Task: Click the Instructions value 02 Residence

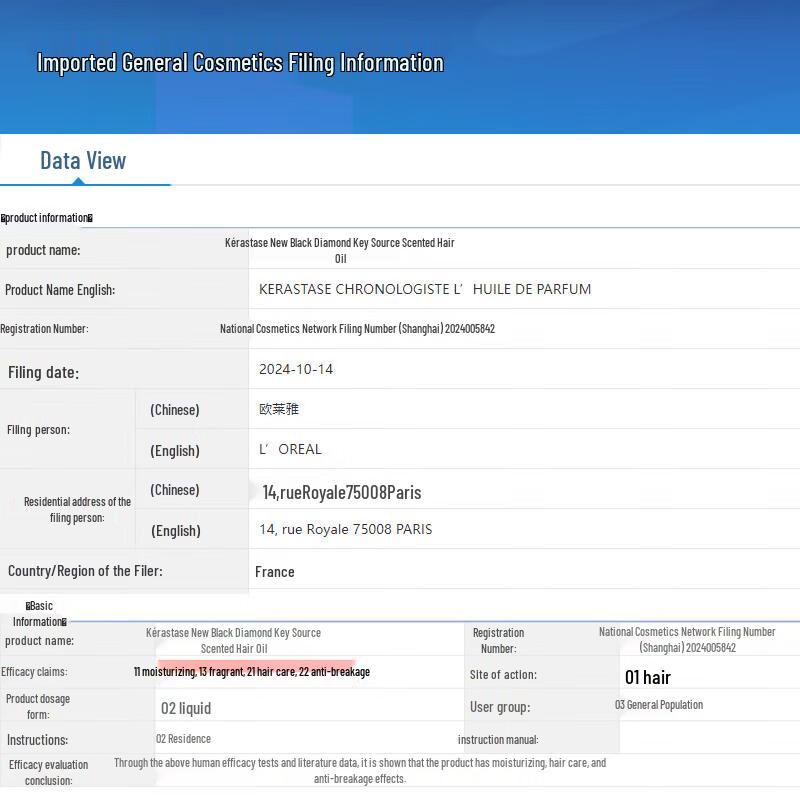Action: [x=183, y=739]
